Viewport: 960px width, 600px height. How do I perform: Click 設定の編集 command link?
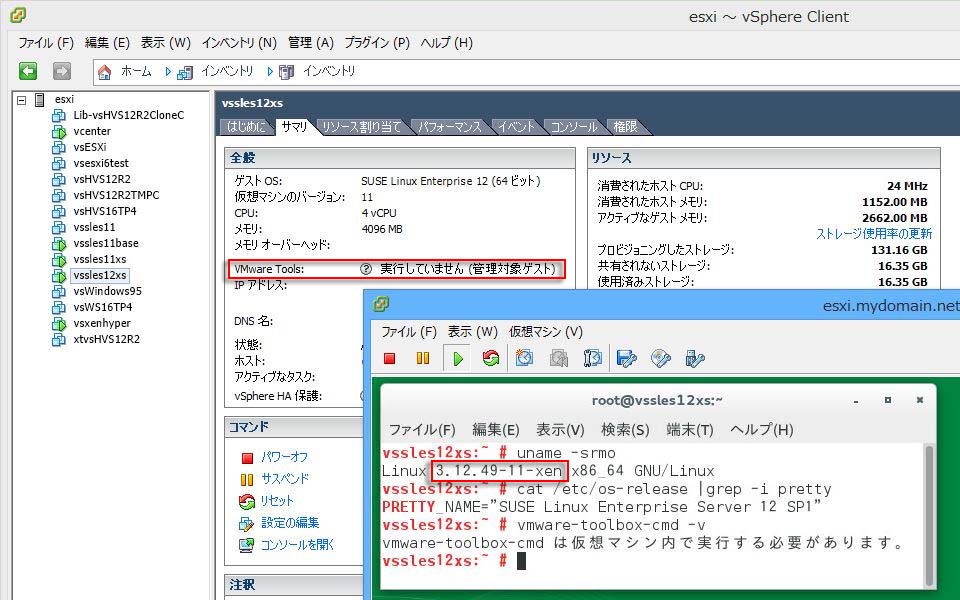coord(290,523)
